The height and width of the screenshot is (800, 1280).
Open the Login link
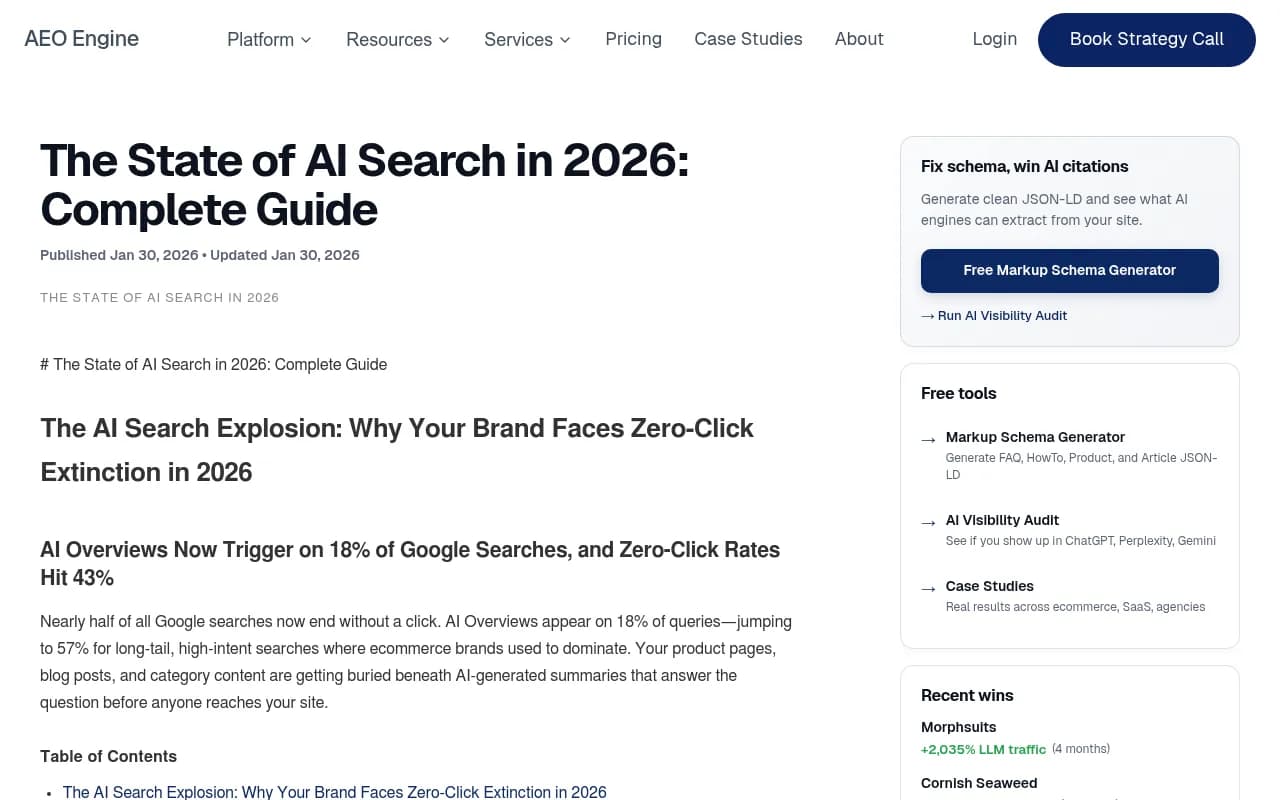994,39
